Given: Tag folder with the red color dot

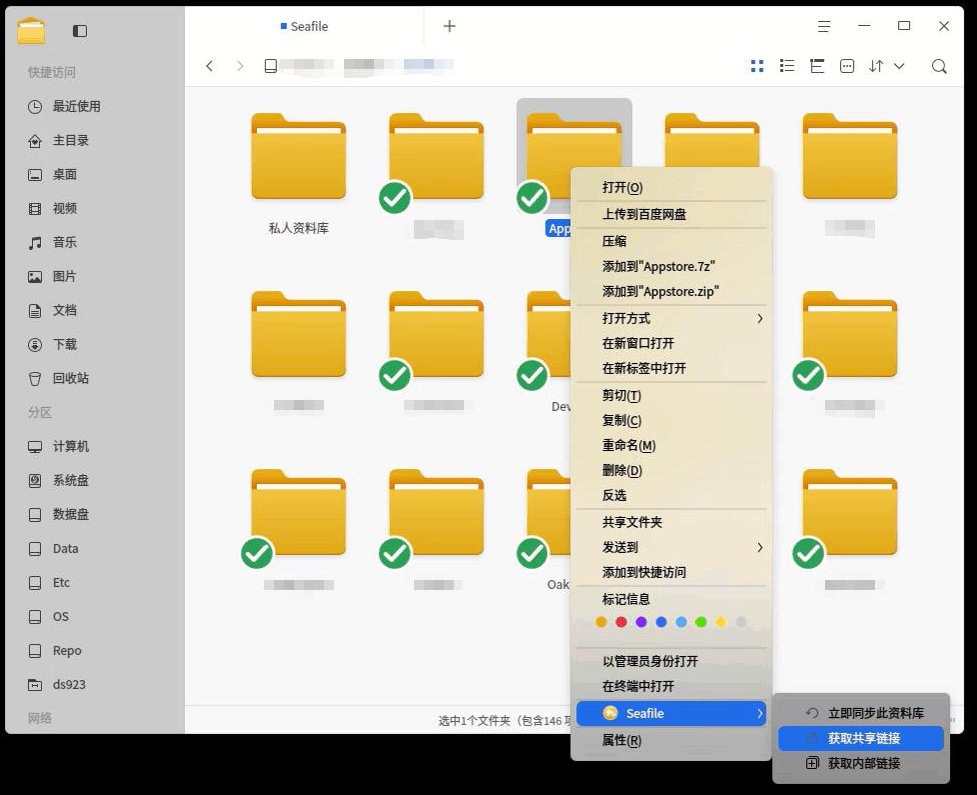Looking at the screenshot, I should (621, 622).
